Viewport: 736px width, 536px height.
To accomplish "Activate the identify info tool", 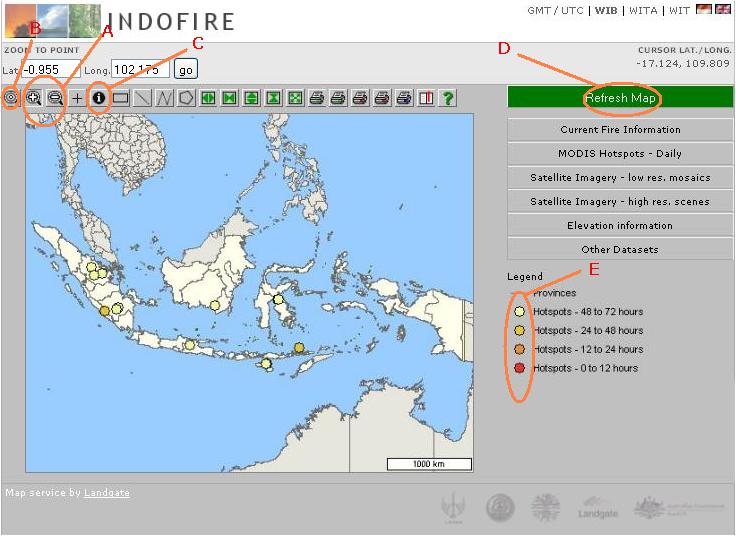I will tap(99, 98).
